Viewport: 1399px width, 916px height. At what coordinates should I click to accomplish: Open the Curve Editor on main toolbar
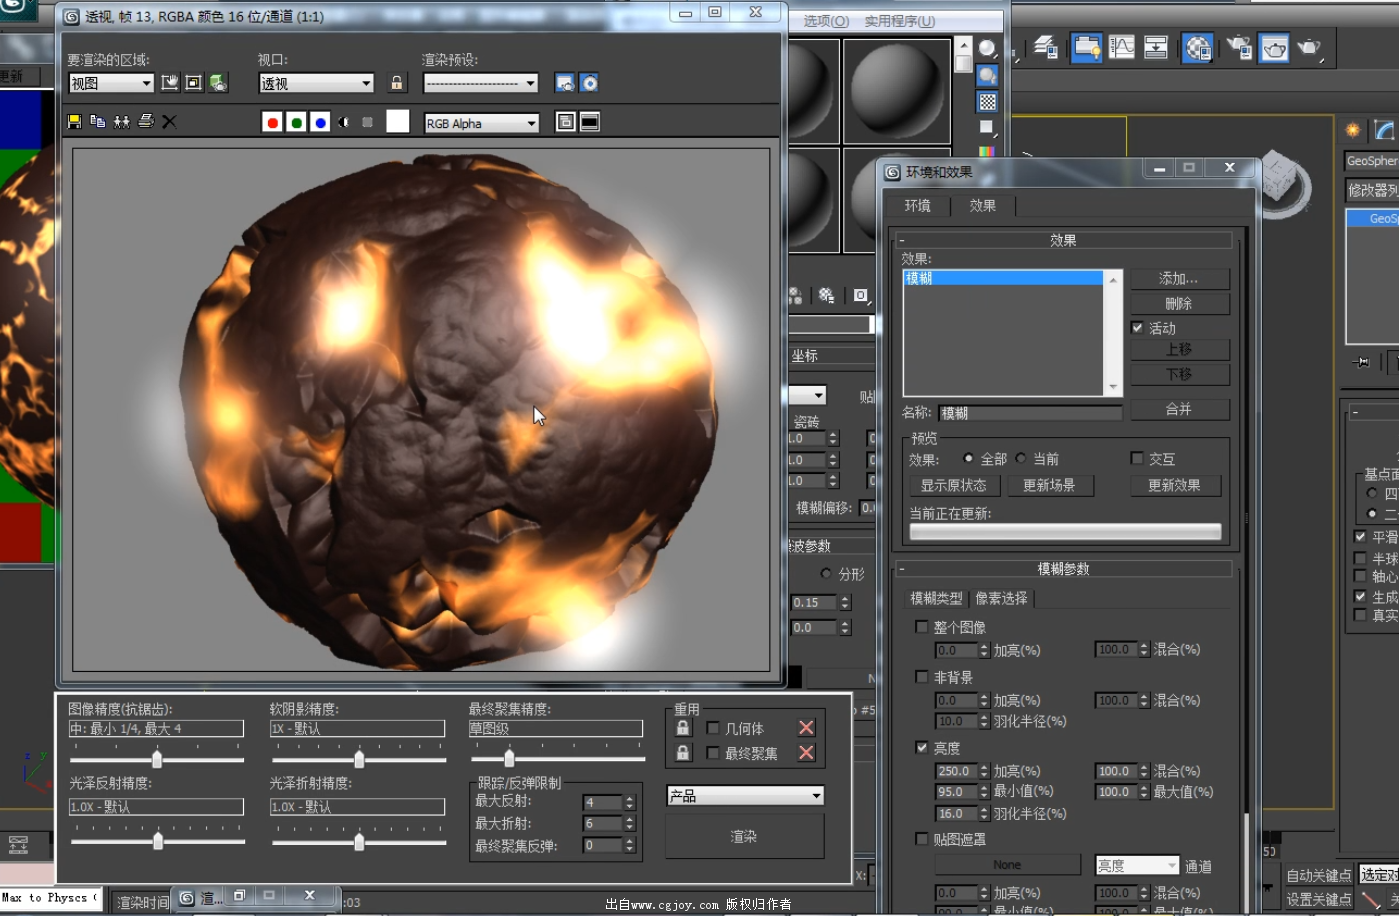(x=1122, y=47)
